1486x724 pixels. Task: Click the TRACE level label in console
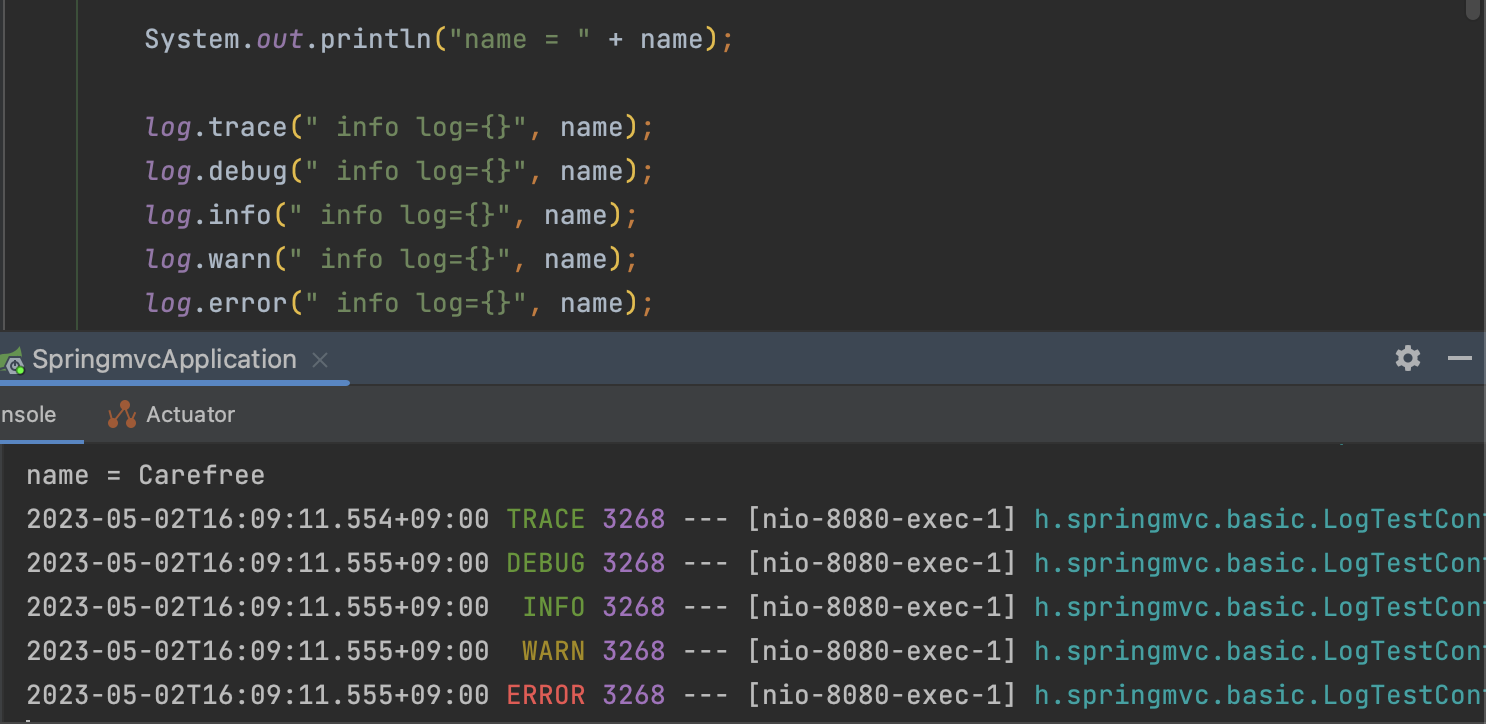(x=545, y=519)
